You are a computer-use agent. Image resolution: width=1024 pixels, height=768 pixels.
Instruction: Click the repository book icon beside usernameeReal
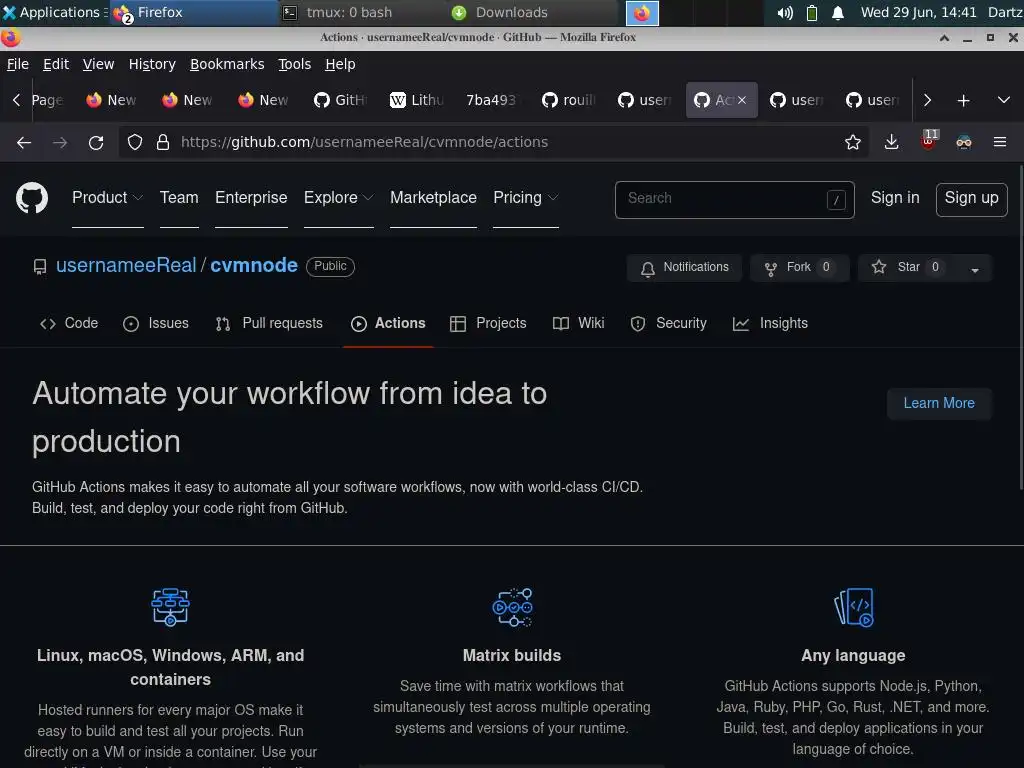pos(40,266)
